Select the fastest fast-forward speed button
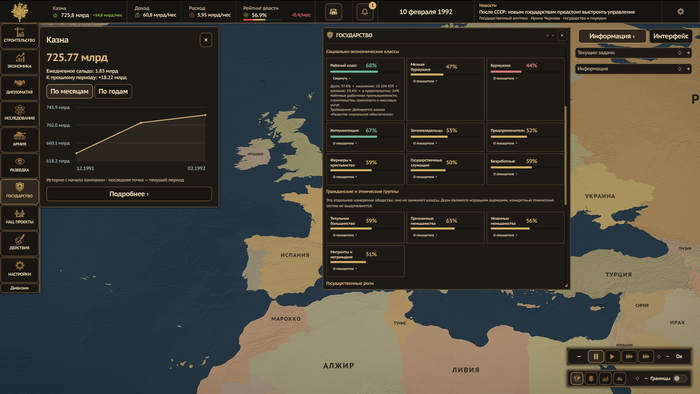The width and height of the screenshot is (700, 394). point(646,357)
